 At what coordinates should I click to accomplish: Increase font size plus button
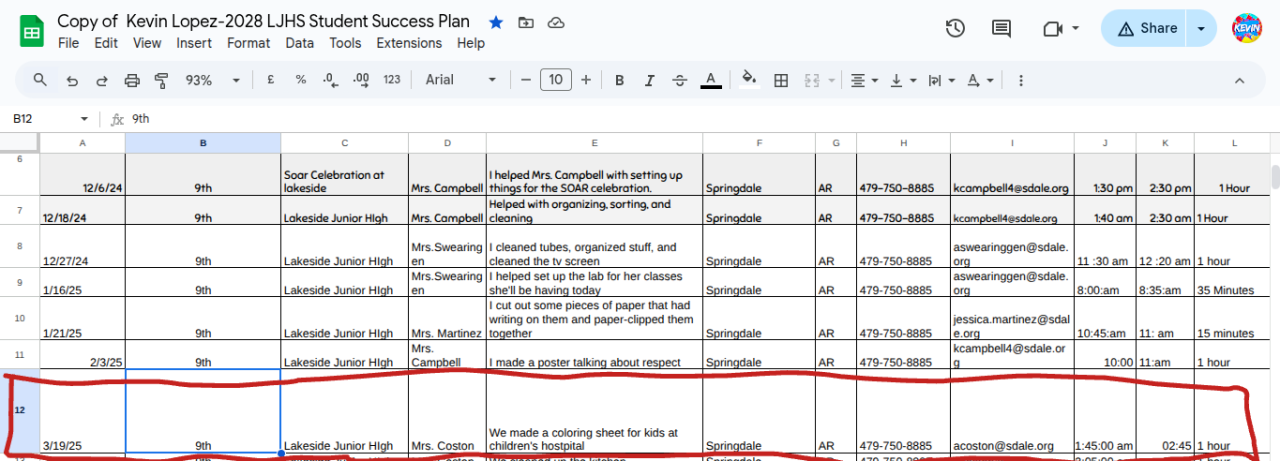tap(586, 80)
